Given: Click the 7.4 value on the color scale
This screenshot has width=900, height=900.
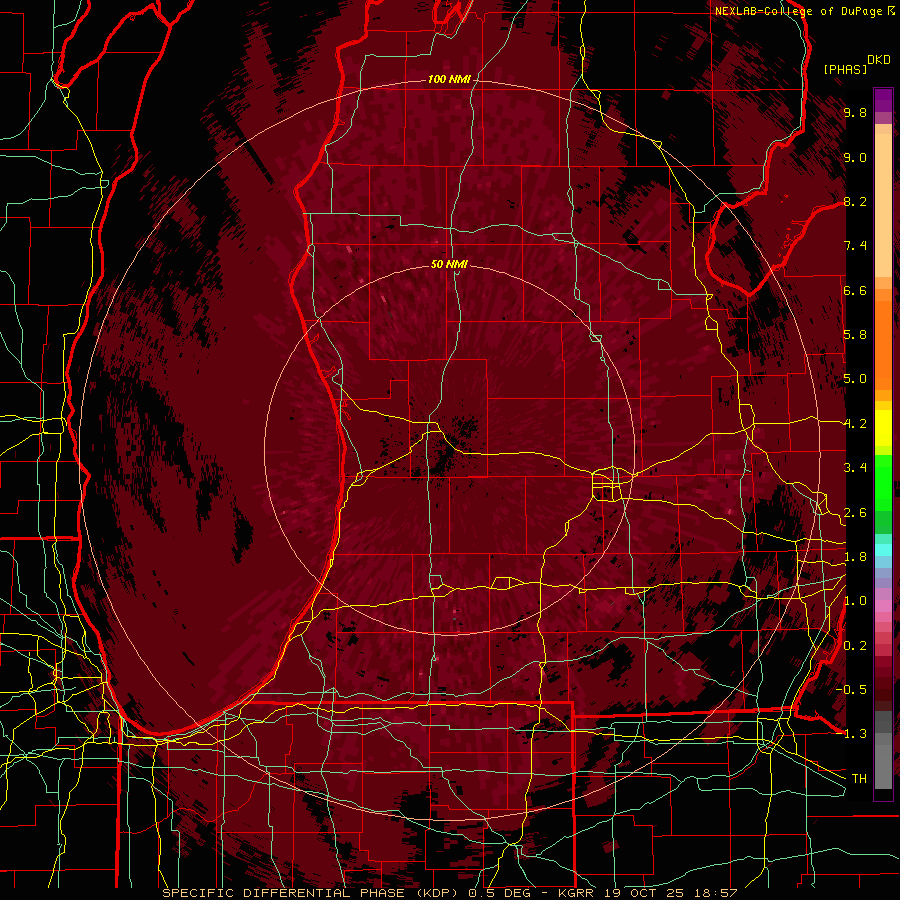Looking at the screenshot, I should 855,246.
